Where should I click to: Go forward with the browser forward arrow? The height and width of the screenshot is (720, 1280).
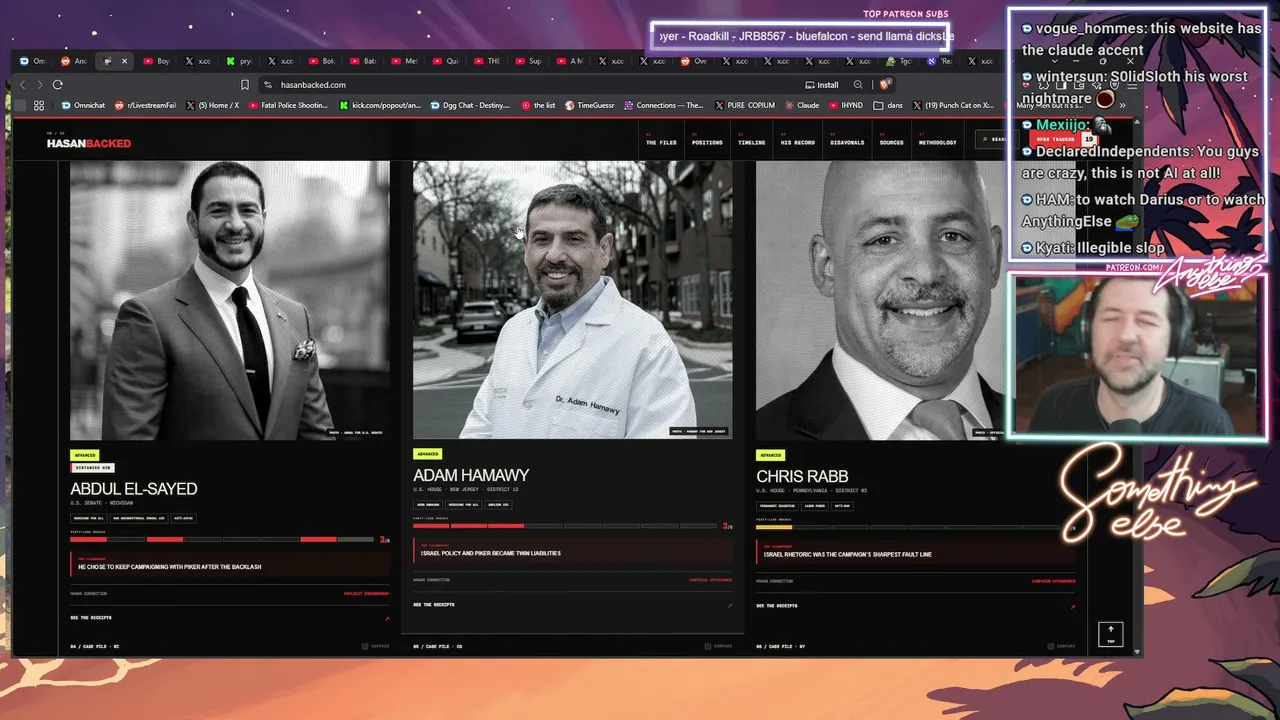[39, 85]
